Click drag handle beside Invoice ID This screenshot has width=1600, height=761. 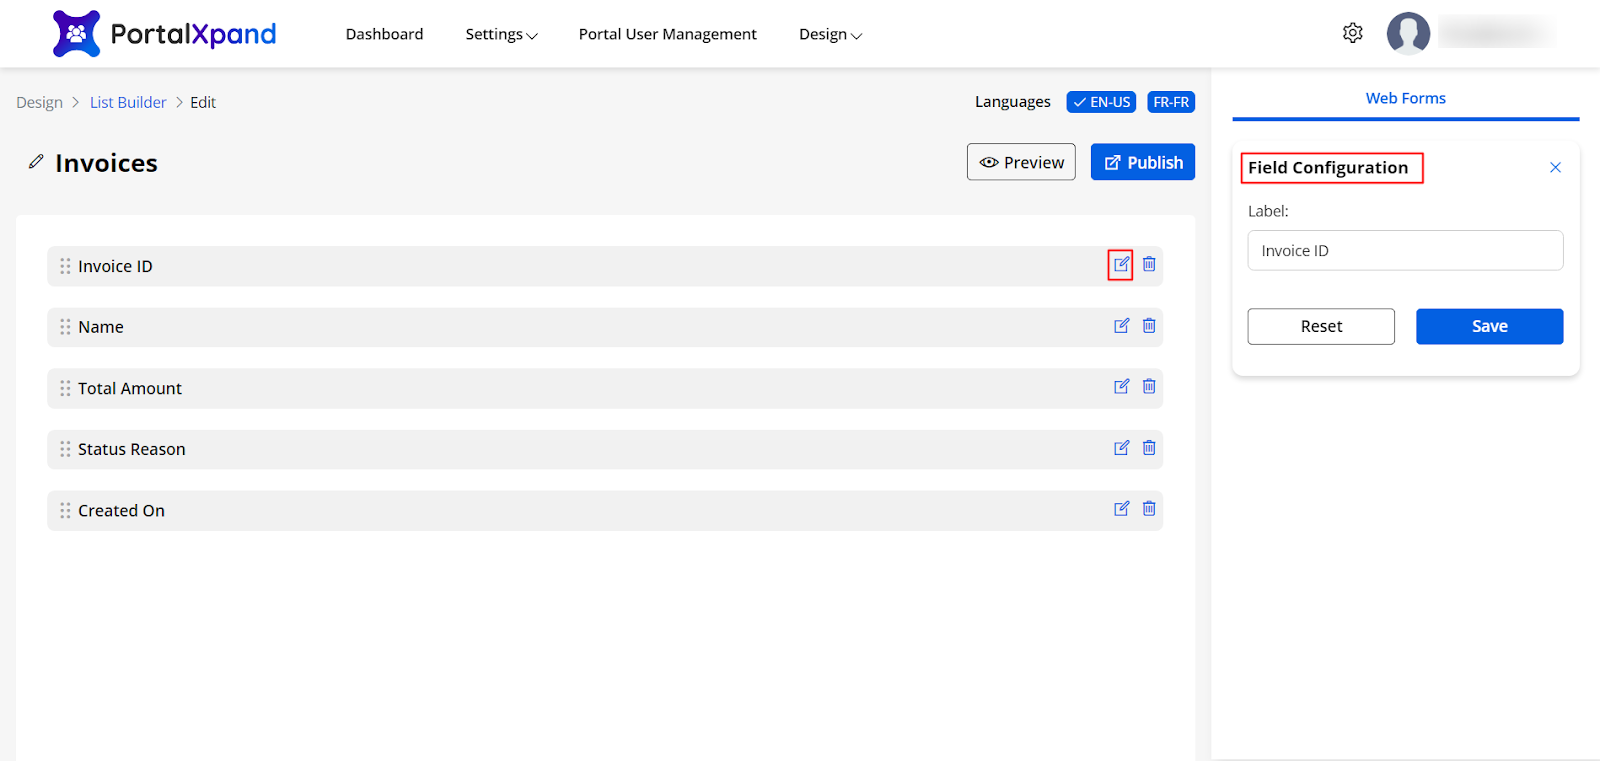[65, 266]
